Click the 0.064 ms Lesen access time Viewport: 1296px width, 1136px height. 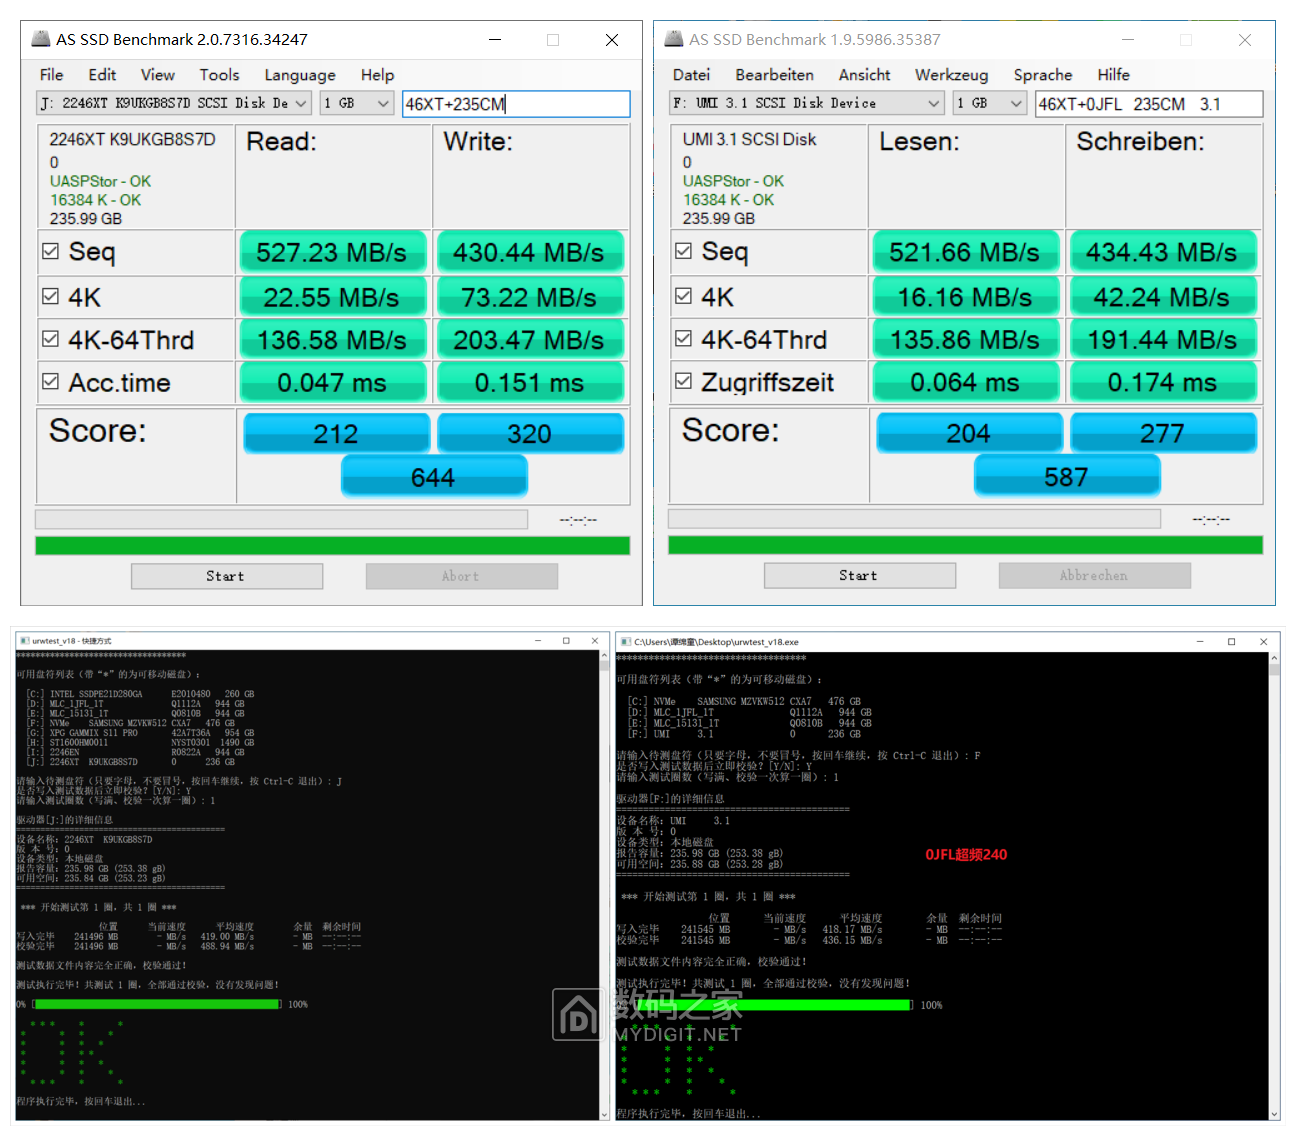coord(966,382)
